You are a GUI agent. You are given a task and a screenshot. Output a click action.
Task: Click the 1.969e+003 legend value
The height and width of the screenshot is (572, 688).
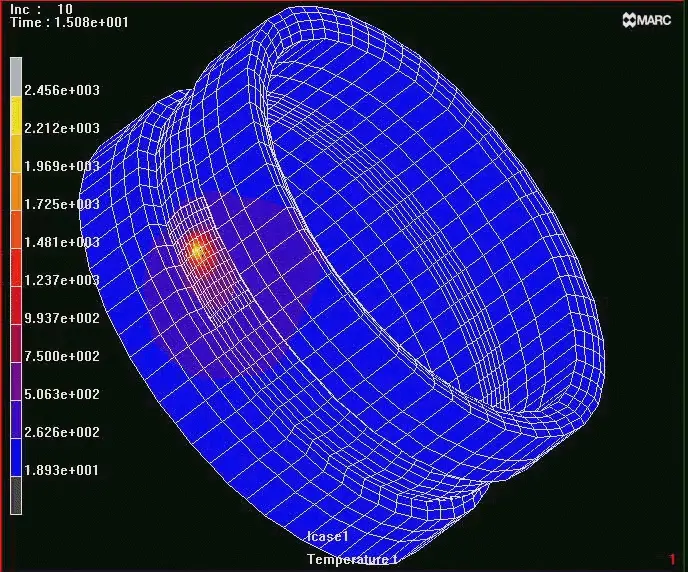pos(62,166)
